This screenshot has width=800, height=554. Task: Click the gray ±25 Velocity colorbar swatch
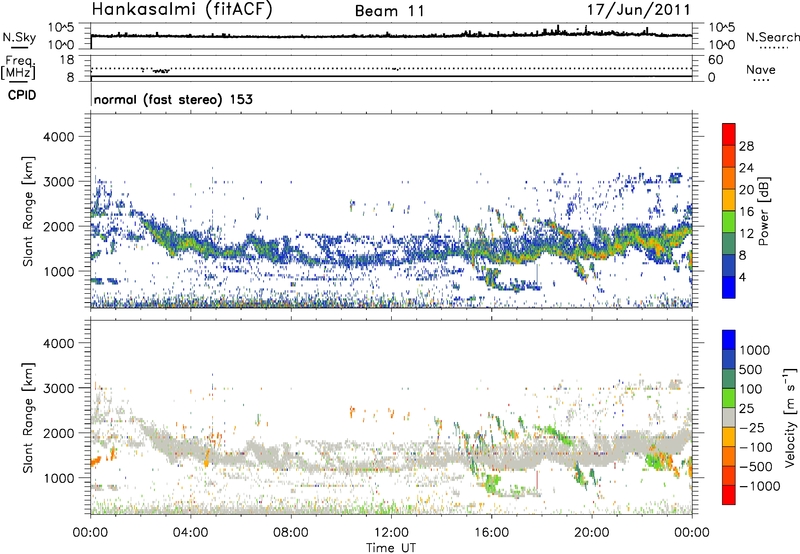[729, 417]
